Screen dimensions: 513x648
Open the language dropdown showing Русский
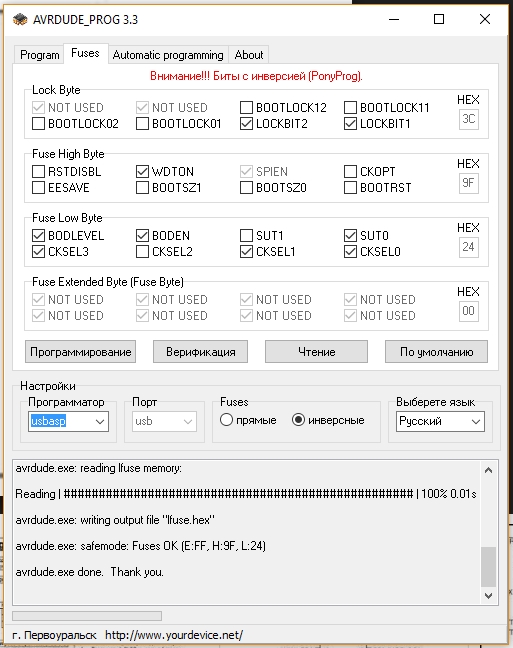click(440, 422)
